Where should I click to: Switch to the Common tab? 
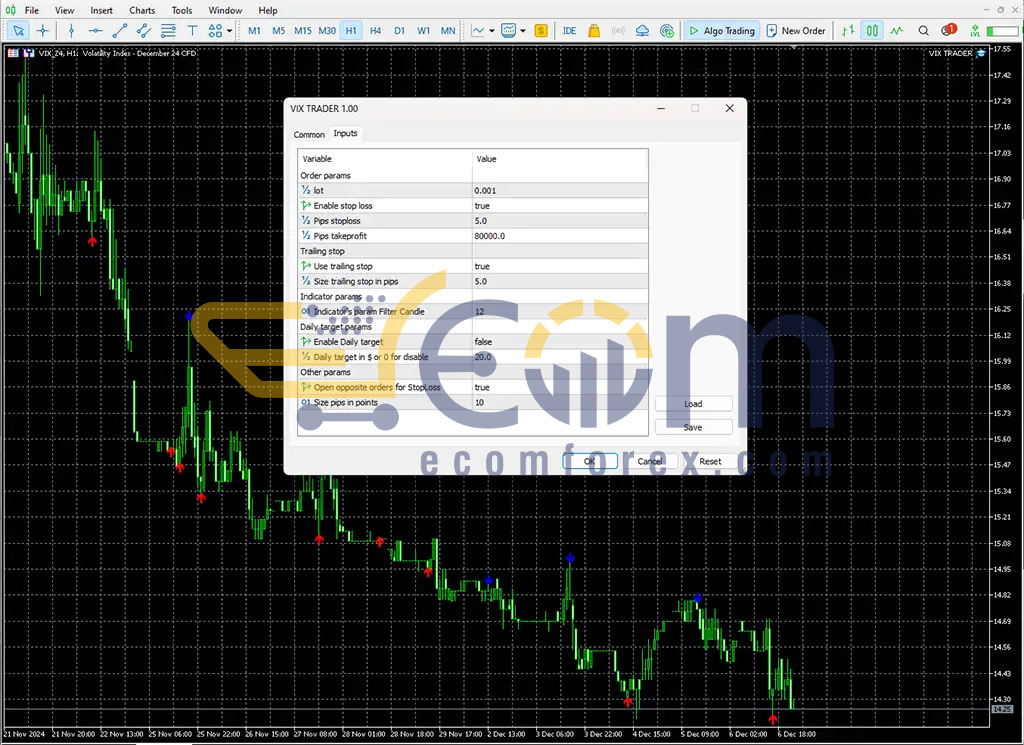pos(309,135)
